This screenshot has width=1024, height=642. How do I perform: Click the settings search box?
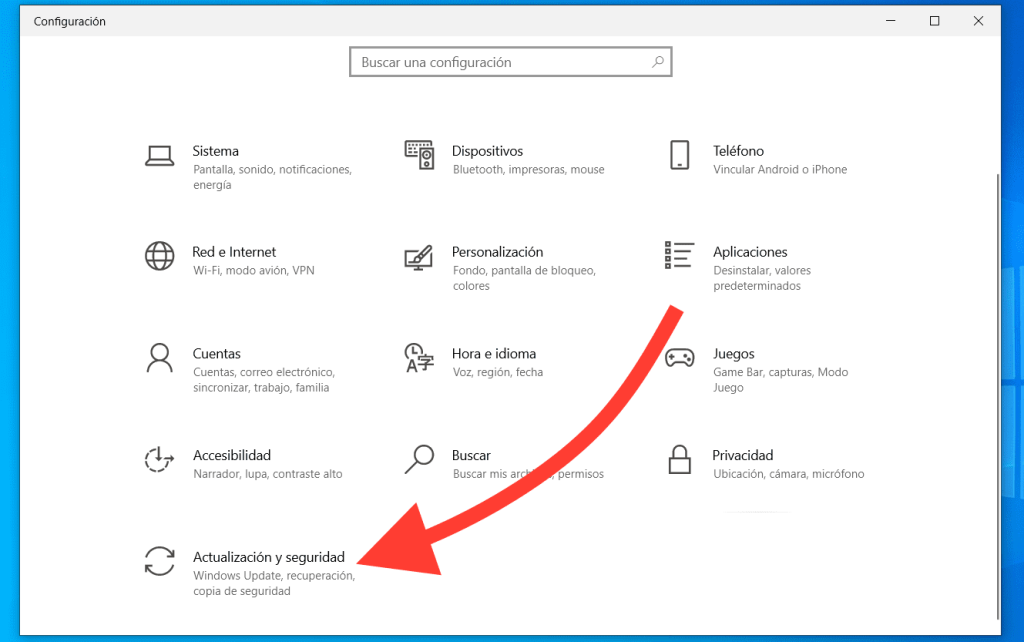(510, 61)
